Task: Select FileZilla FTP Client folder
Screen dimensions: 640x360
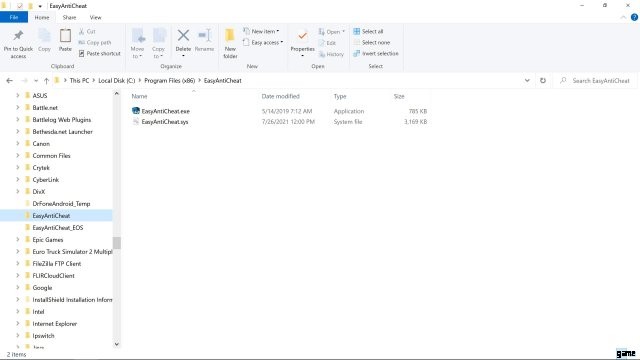Action: pos(57,264)
